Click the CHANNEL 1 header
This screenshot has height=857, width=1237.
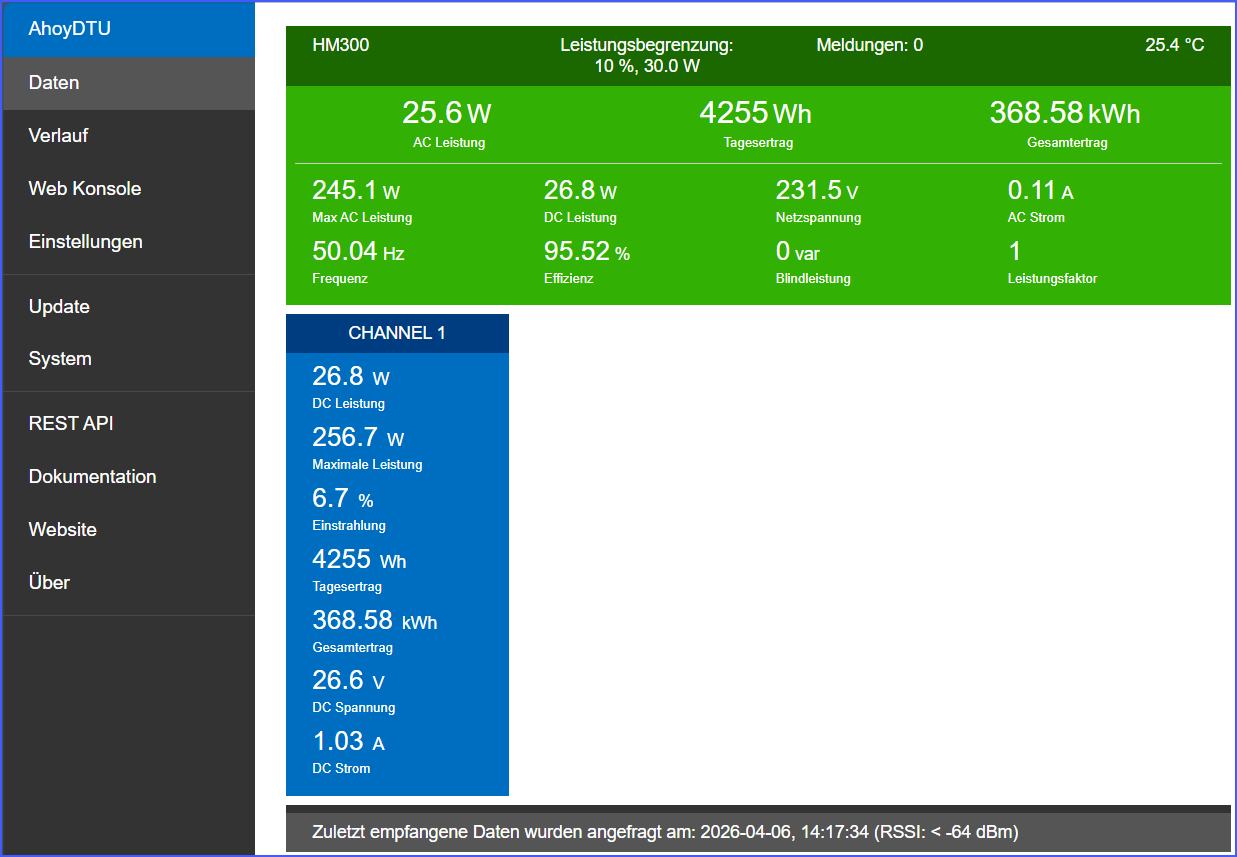click(x=397, y=333)
